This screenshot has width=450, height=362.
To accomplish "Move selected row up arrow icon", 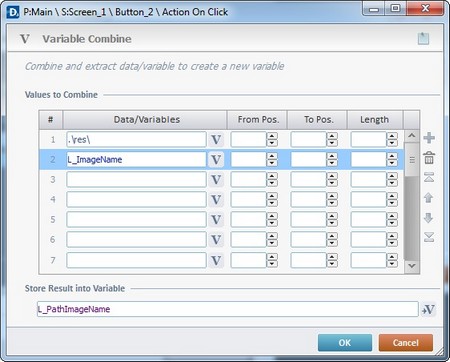I will click(x=429, y=198).
